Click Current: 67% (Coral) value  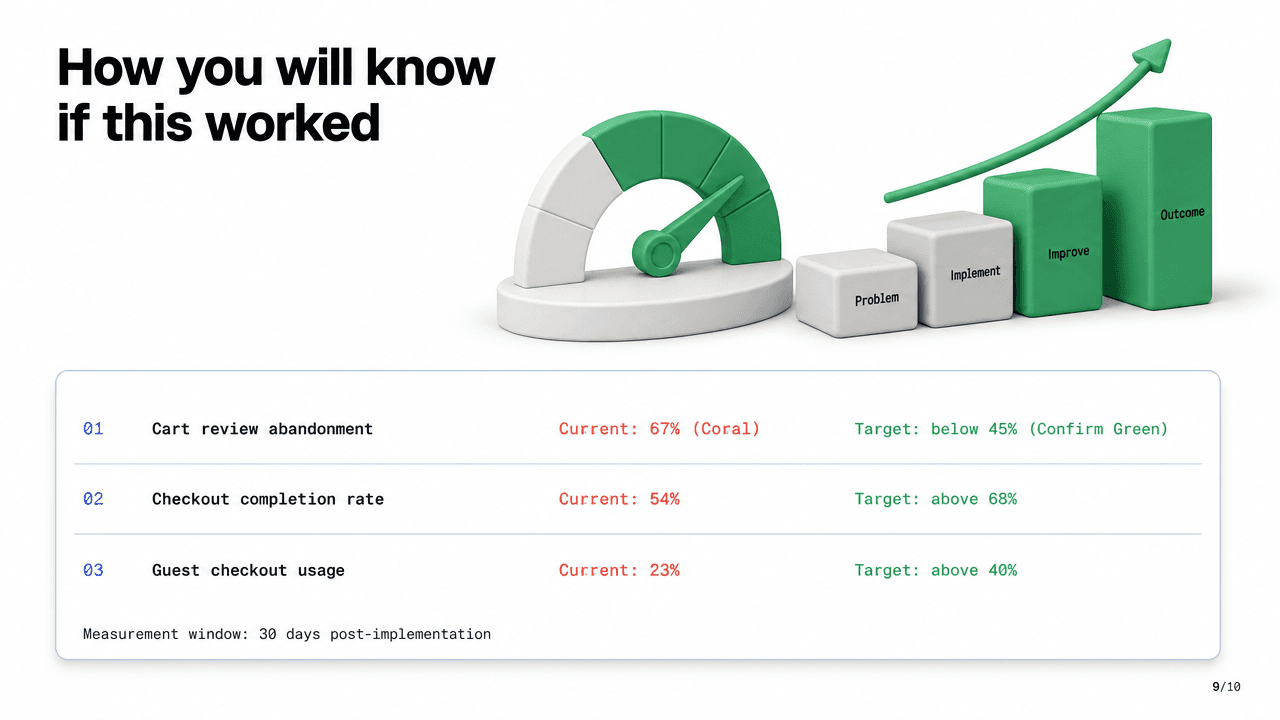pyautogui.click(x=659, y=429)
